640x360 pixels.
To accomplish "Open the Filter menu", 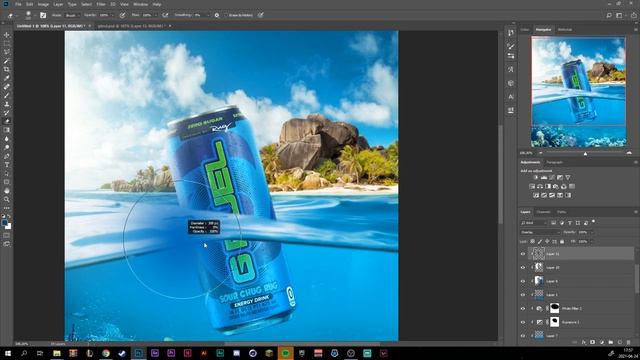I will pos(101,4).
